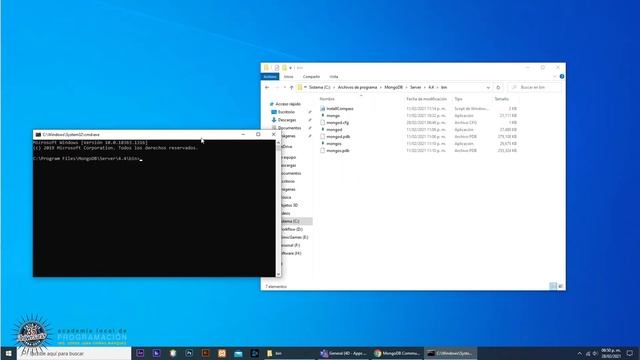Sort by Fecha de modificación column
Image resolution: width=640 pixels, height=360 pixels.
click(x=427, y=99)
